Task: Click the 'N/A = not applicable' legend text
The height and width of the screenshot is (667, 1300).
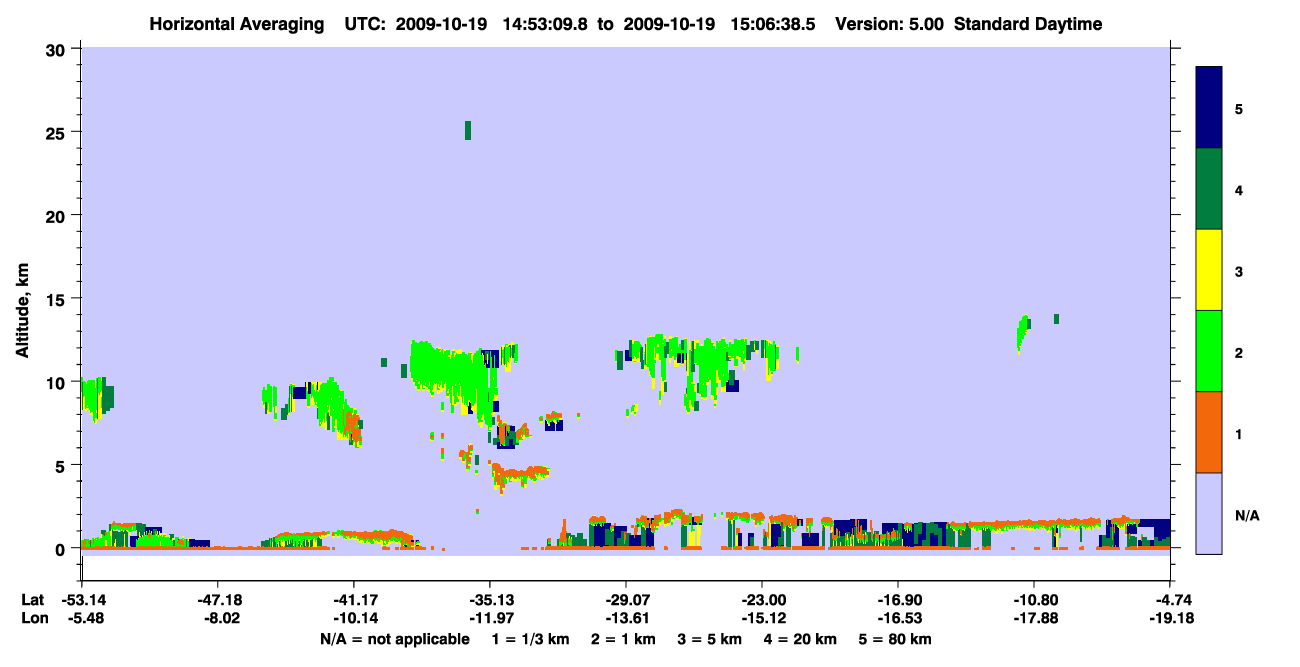Action: click(394, 639)
